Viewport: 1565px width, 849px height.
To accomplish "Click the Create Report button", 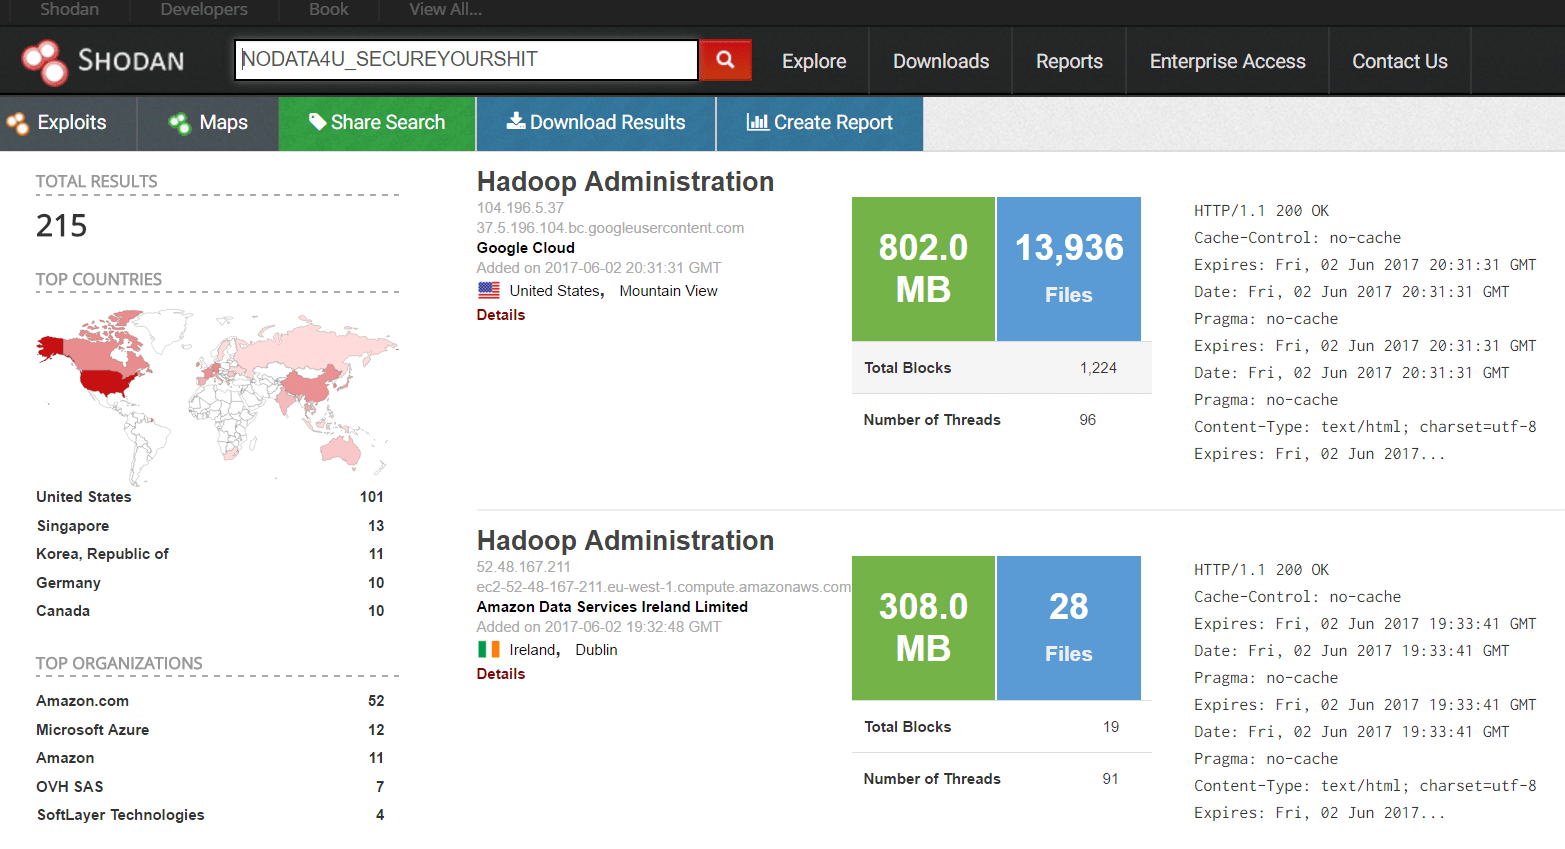I will point(820,123).
